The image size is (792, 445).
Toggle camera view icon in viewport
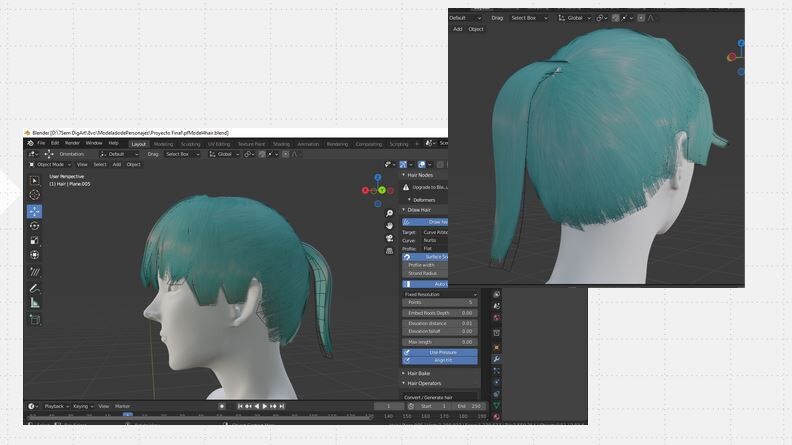click(x=390, y=239)
